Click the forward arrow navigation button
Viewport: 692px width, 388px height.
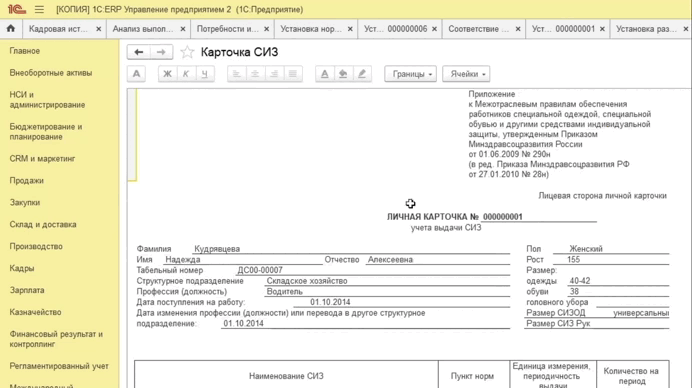[161, 52]
